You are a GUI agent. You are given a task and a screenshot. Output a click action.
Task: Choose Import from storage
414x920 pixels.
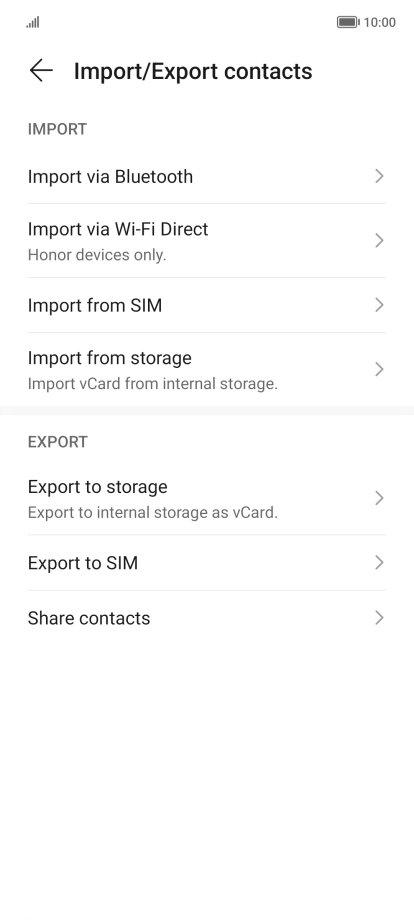[x=207, y=369]
